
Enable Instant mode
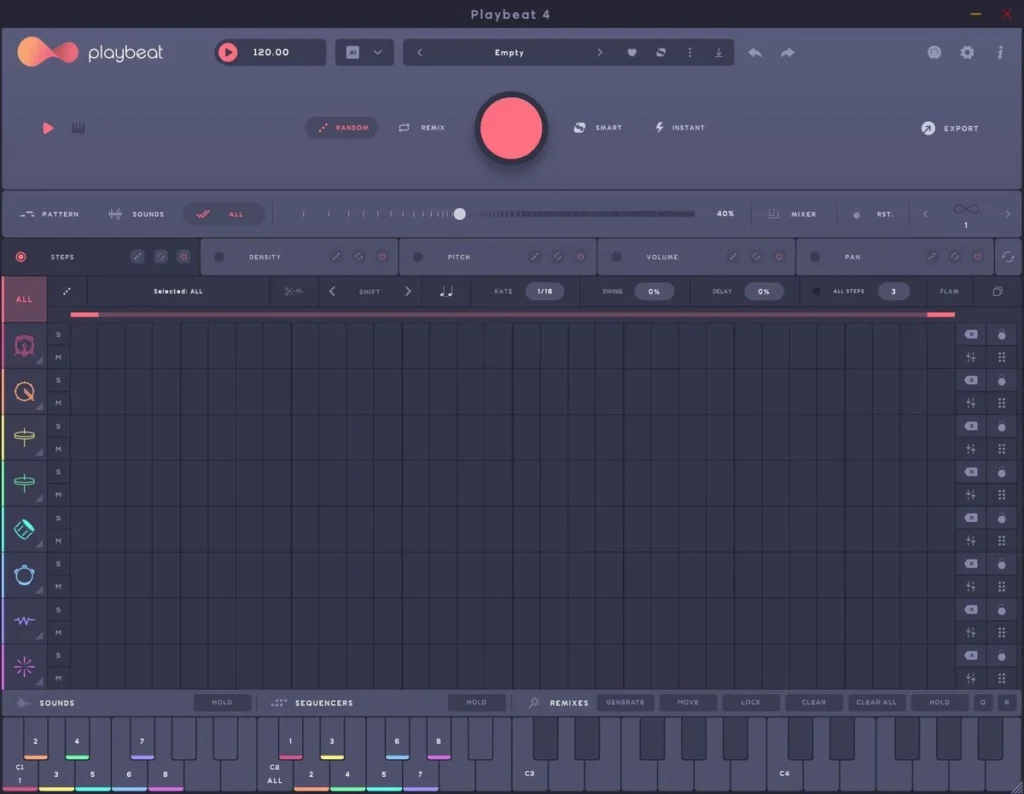tap(680, 128)
